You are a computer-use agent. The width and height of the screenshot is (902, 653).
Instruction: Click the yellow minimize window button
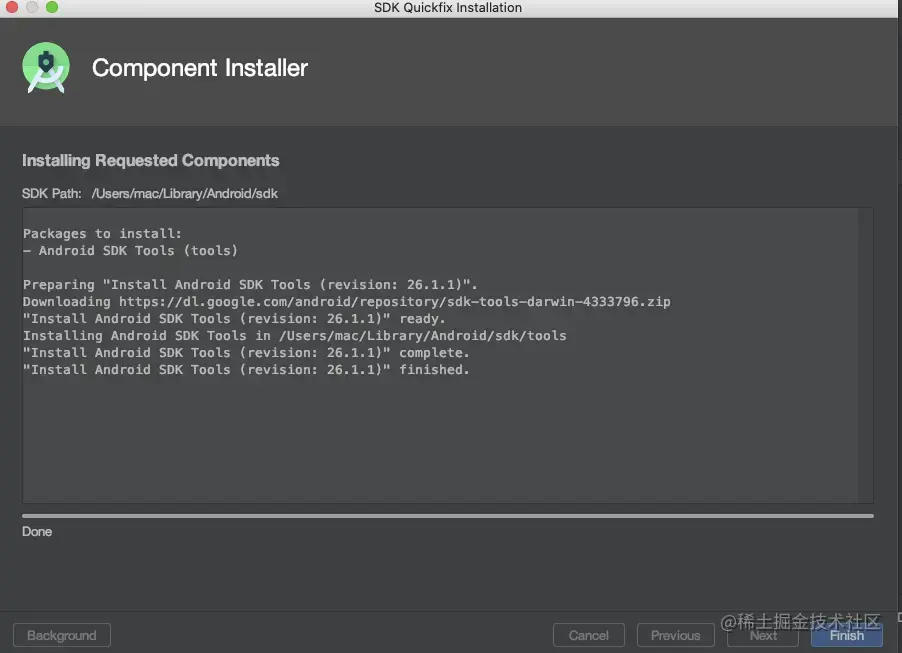pyautogui.click(x=32, y=7)
